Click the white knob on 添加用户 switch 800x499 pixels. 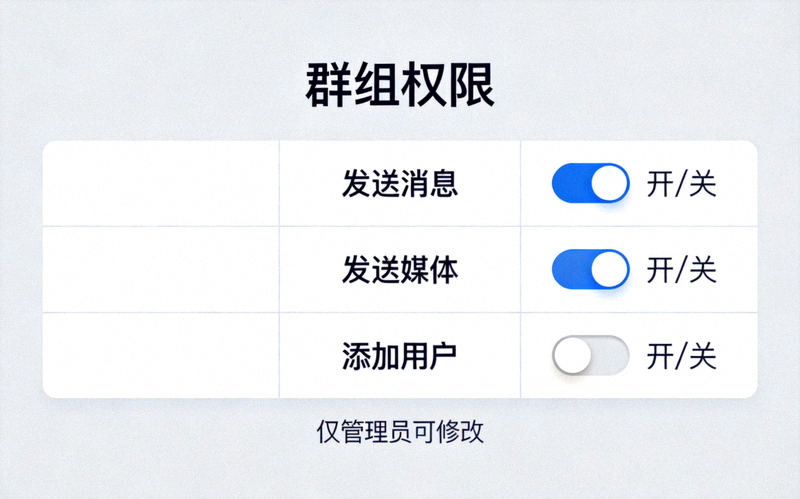tap(572, 355)
